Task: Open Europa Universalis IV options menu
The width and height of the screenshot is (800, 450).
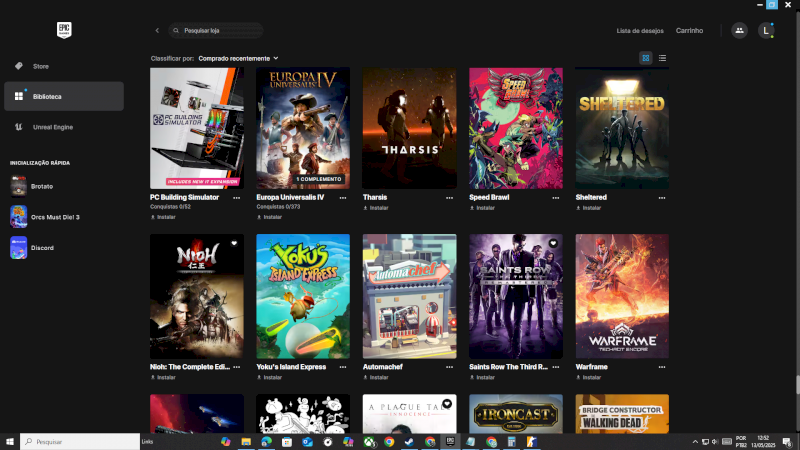Action: (x=343, y=198)
